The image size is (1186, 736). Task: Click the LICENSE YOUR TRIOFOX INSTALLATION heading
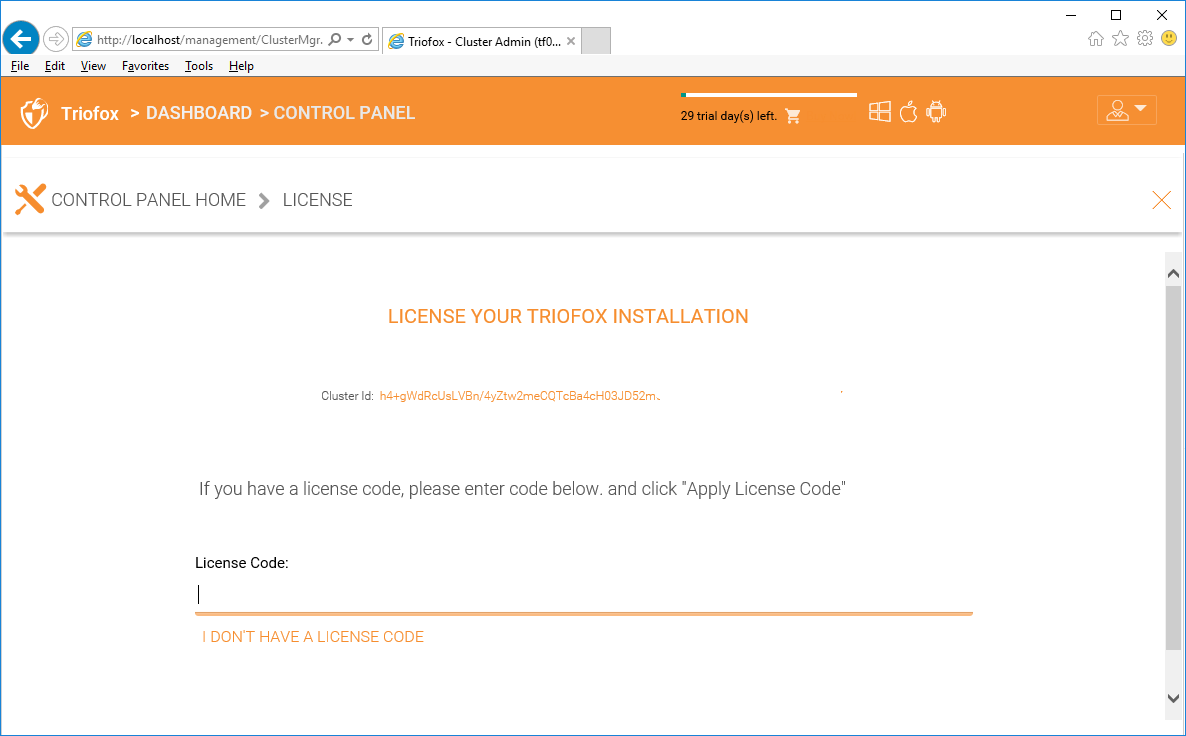[x=568, y=316]
